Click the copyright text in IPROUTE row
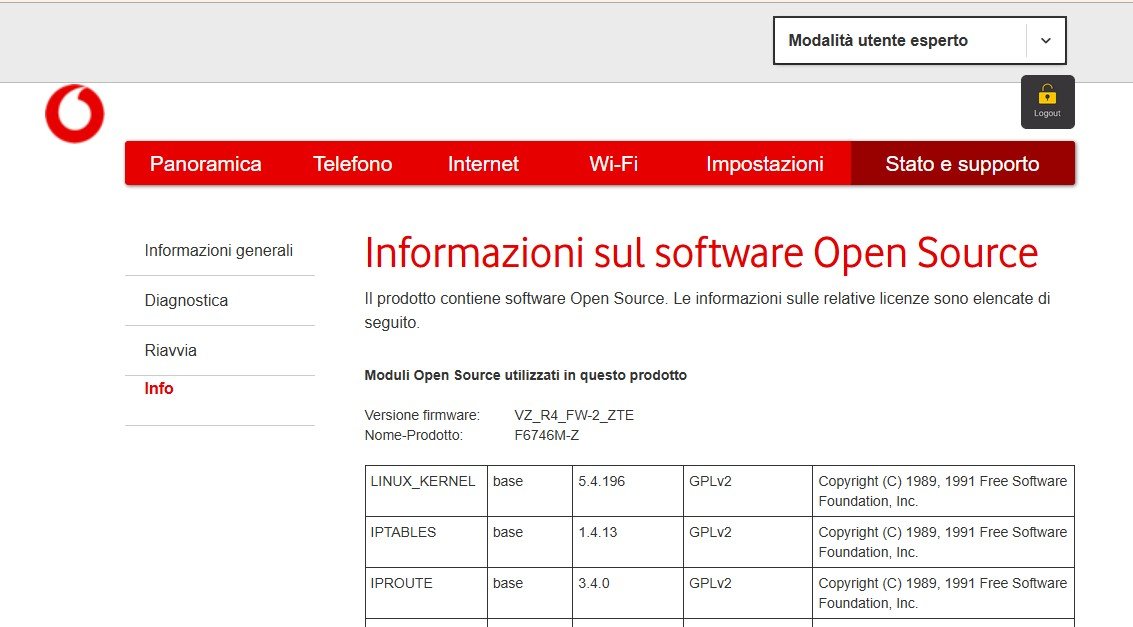The width and height of the screenshot is (1133, 627). pyautogui.click(x=942, y=593)
